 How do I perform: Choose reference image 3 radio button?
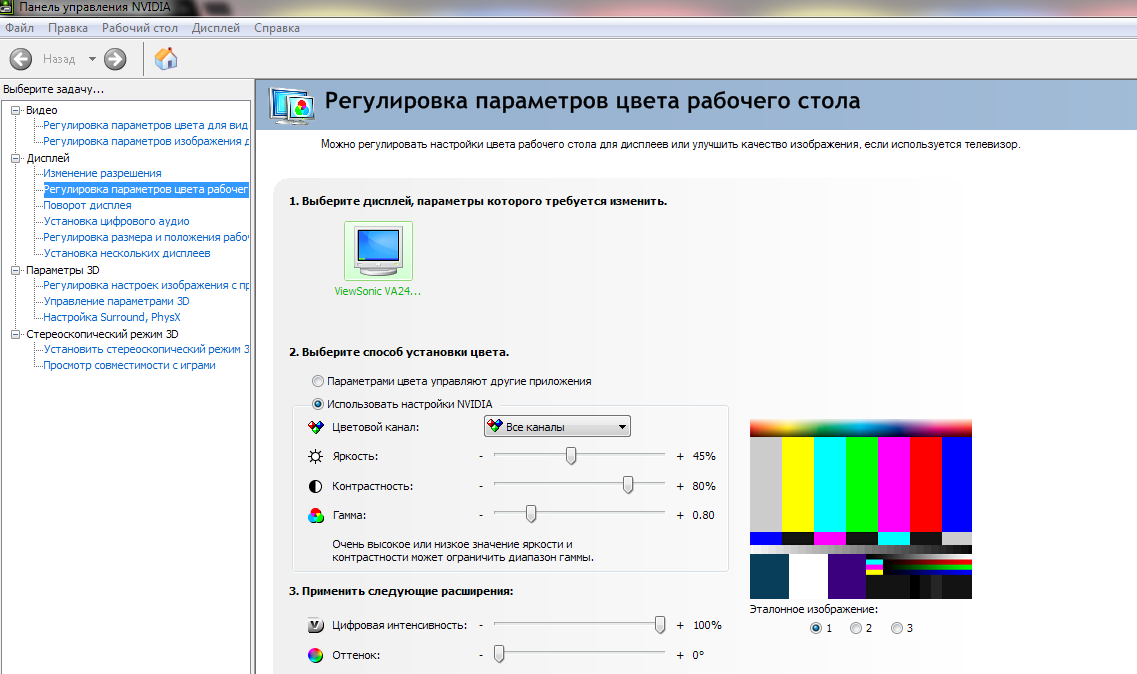[x=897, y=628]
